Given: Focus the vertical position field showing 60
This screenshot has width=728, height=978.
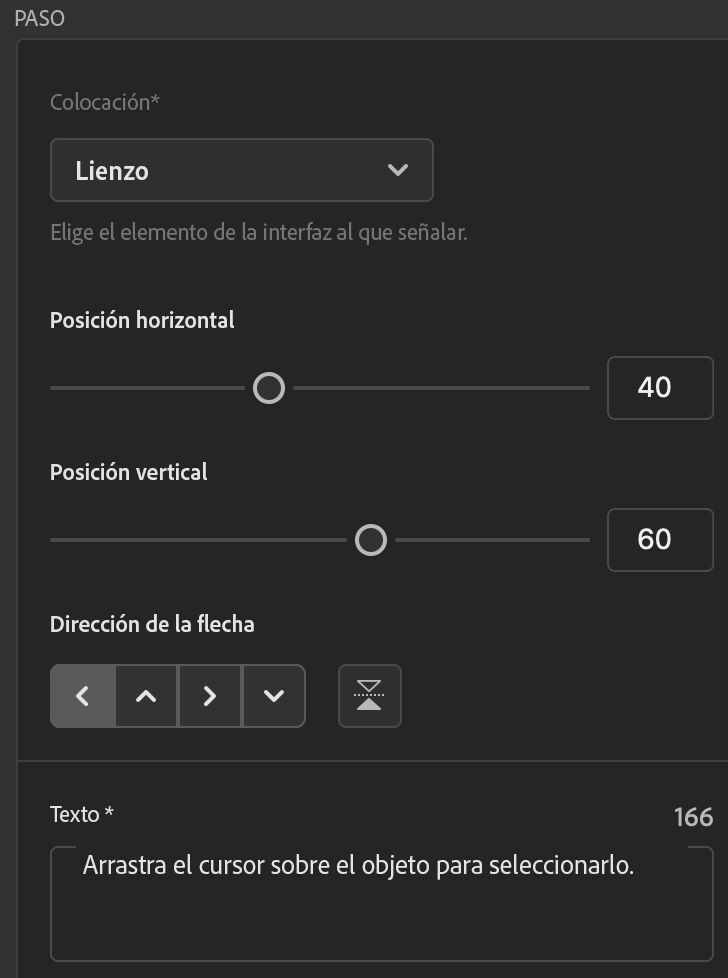Looking at the screenshot, I should pyautogui.click(x=660, y=540).
